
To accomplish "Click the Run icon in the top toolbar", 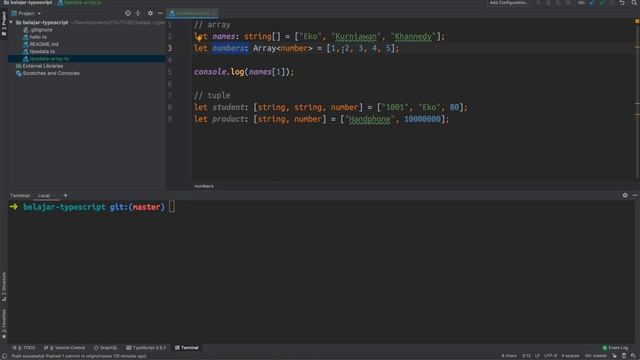I will 539,3.
